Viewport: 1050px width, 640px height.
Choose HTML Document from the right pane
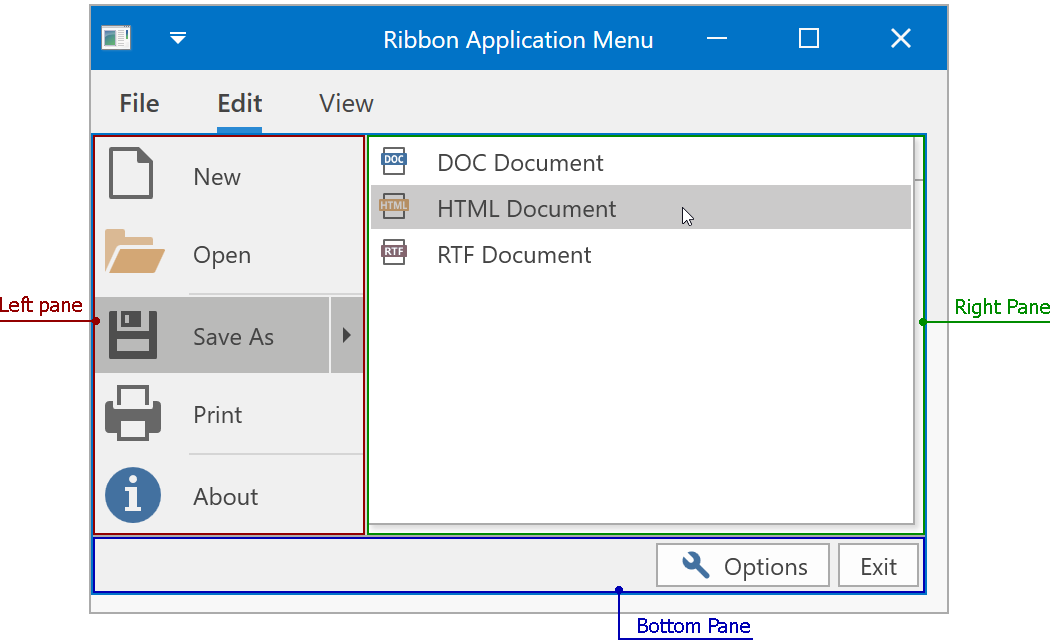coord(526,208)
